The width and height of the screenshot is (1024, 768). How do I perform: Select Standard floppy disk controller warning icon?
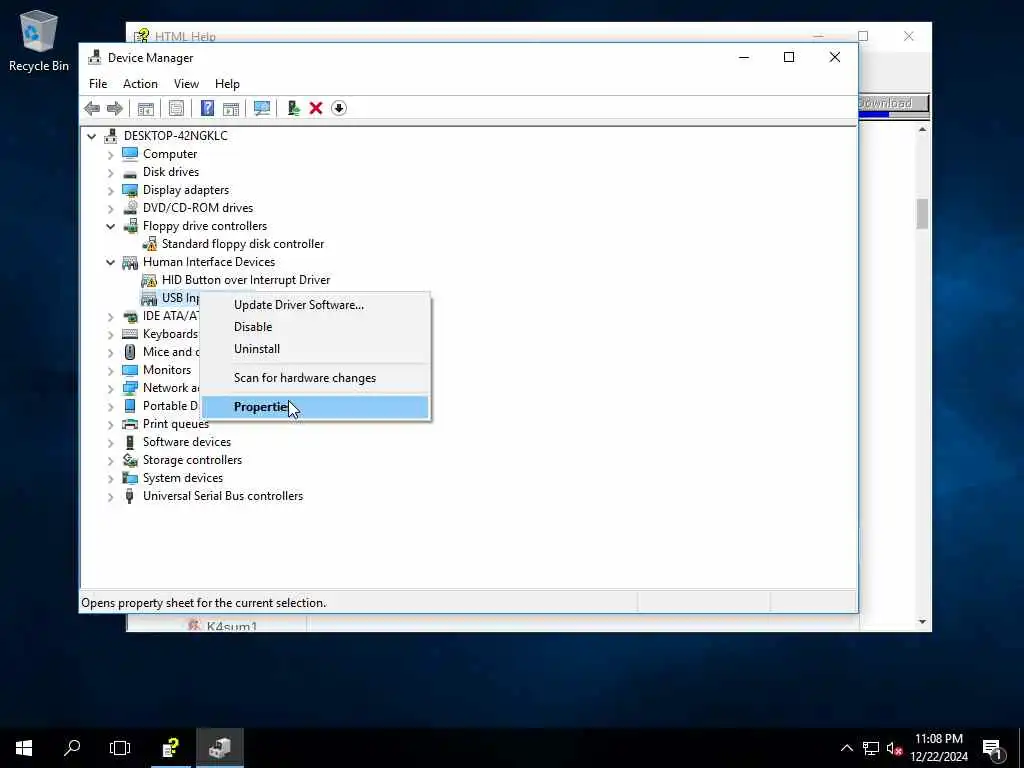point(150,244)
